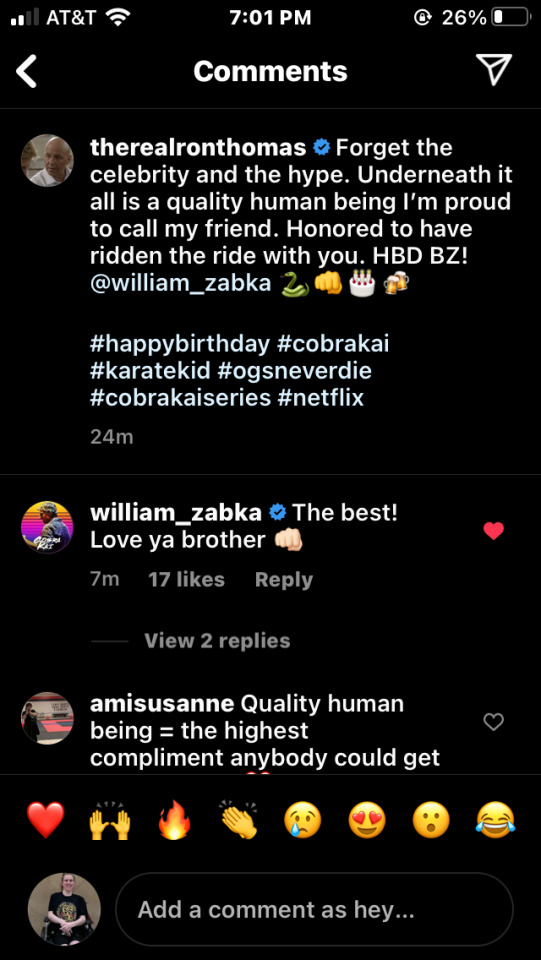Insert the surprised face emoji
Screen dimensions: 541x960
pos(431,820)
